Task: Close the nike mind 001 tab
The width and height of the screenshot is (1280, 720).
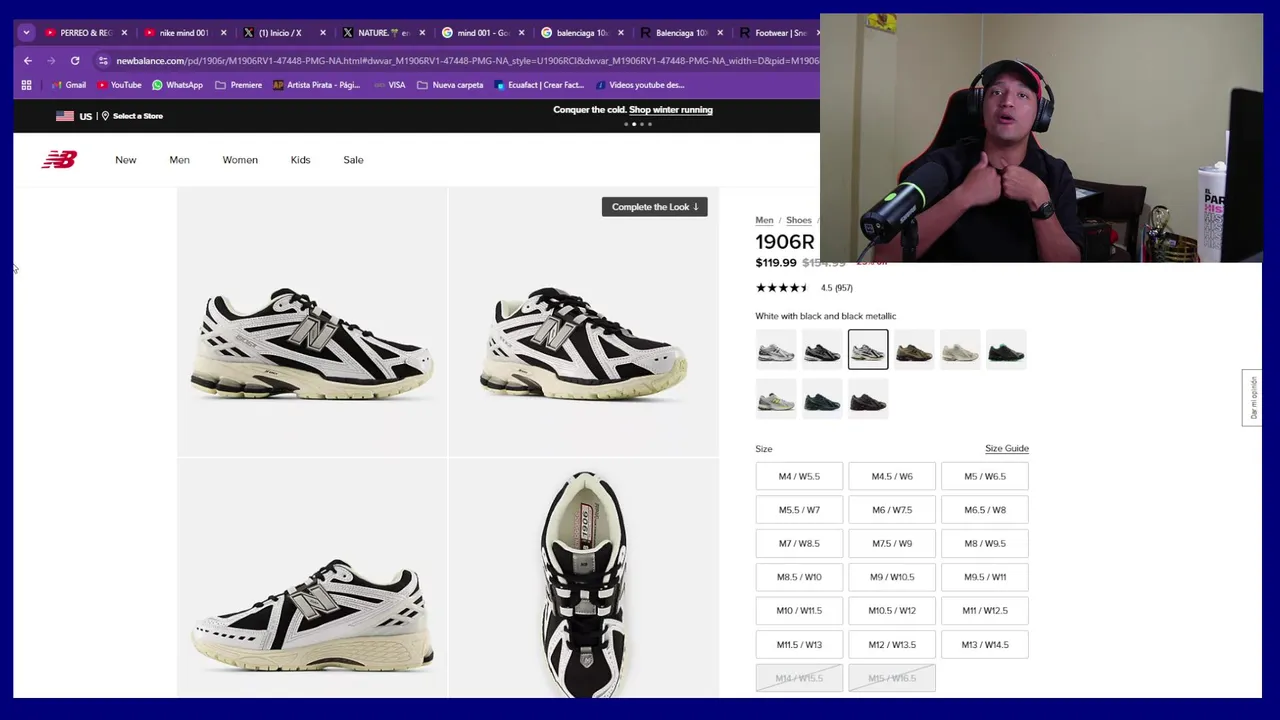Action: (223, 33)
